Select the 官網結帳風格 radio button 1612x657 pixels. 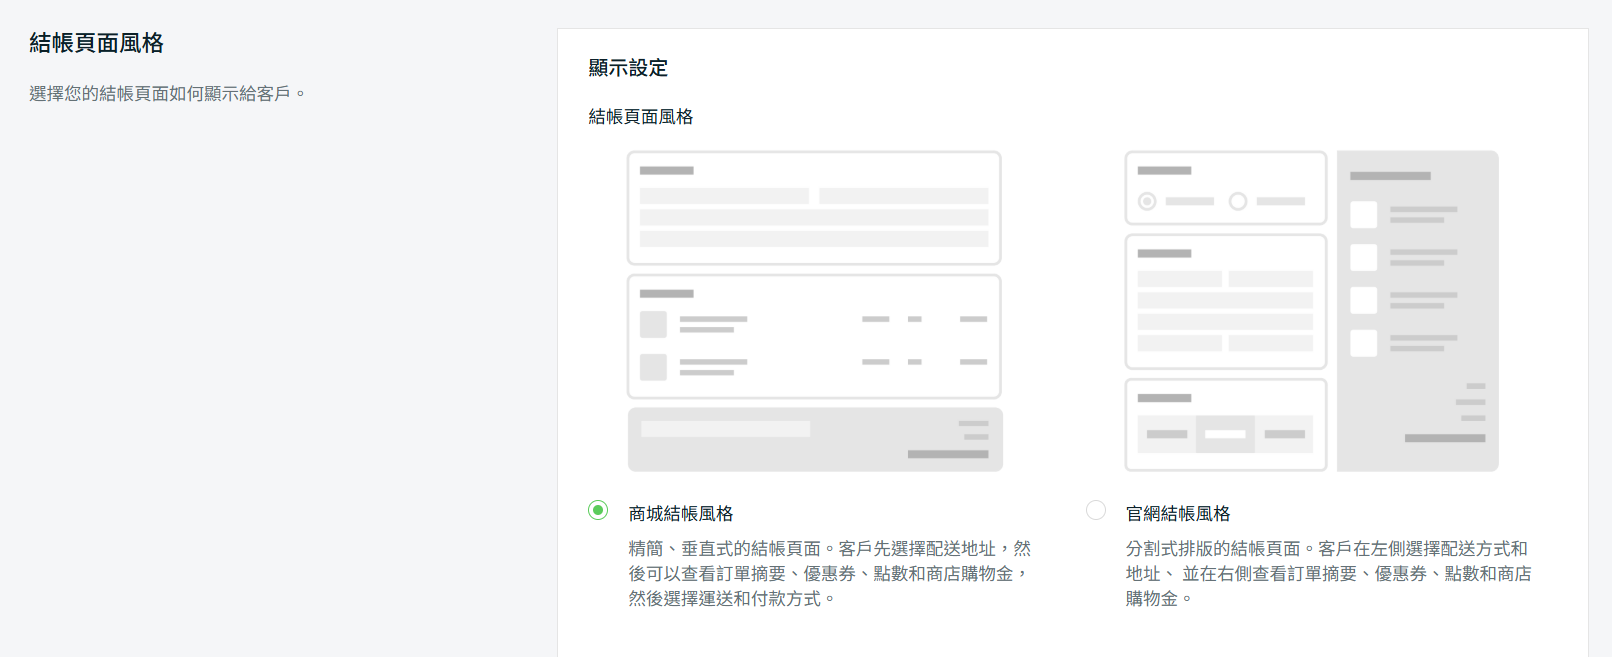[1096, 510]
